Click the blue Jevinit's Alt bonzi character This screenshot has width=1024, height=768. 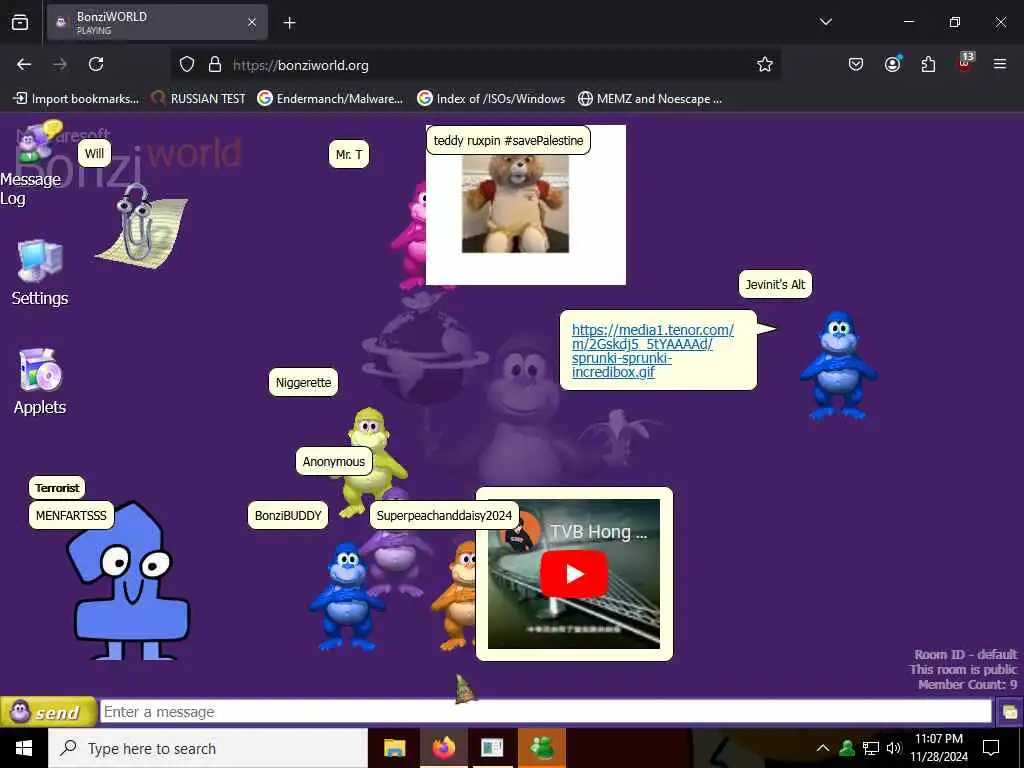pos(839,364)
